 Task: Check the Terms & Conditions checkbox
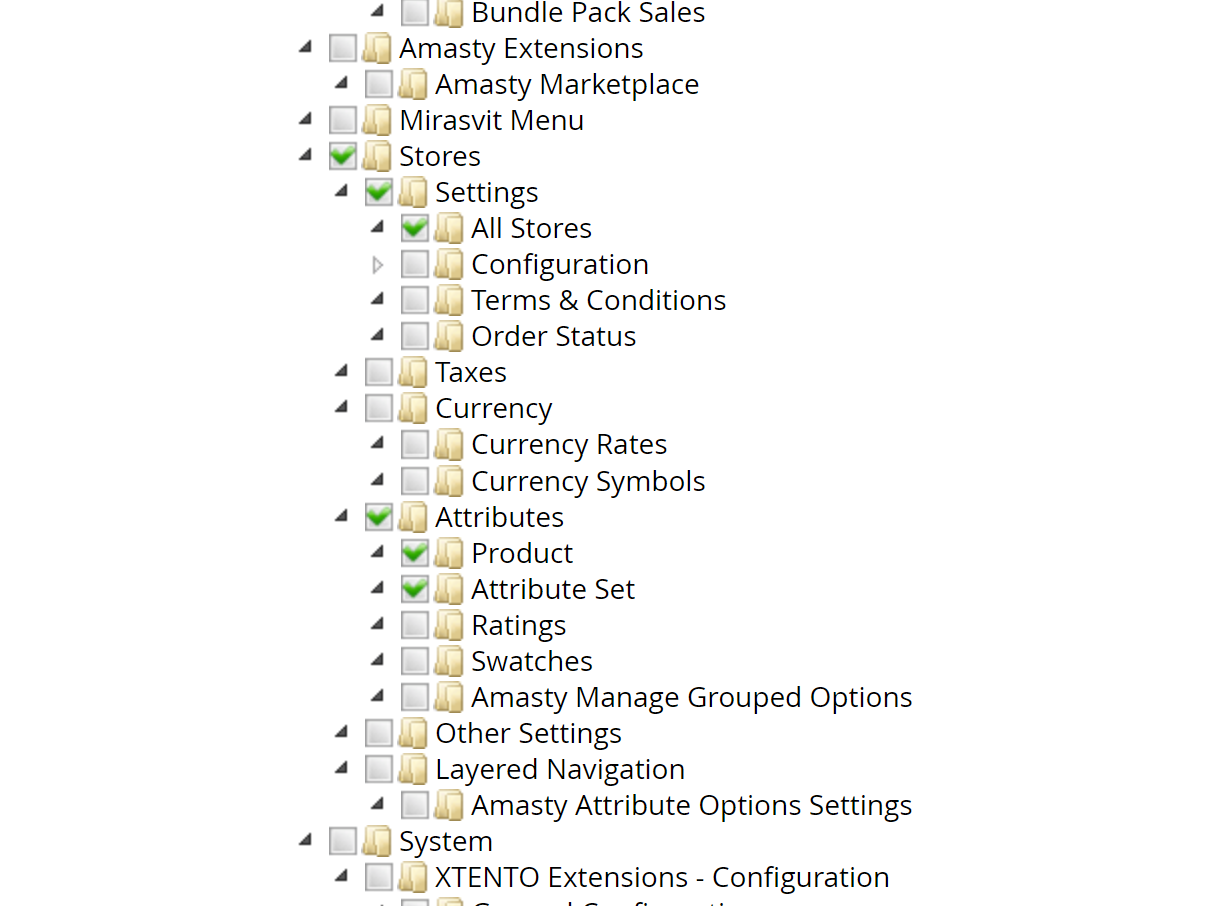(415, 300)
